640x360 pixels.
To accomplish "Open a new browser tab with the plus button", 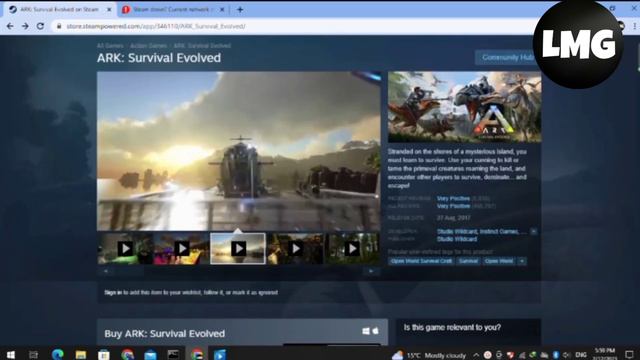I will click(x=240, y=9).
